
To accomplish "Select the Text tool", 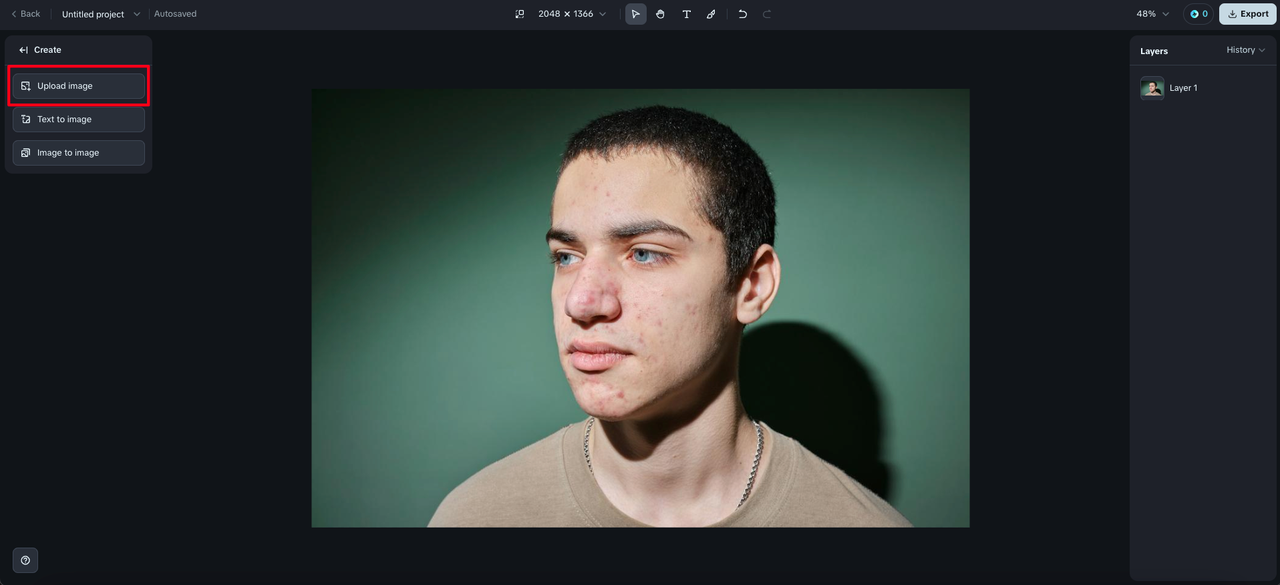I will (x=686, y=14).
